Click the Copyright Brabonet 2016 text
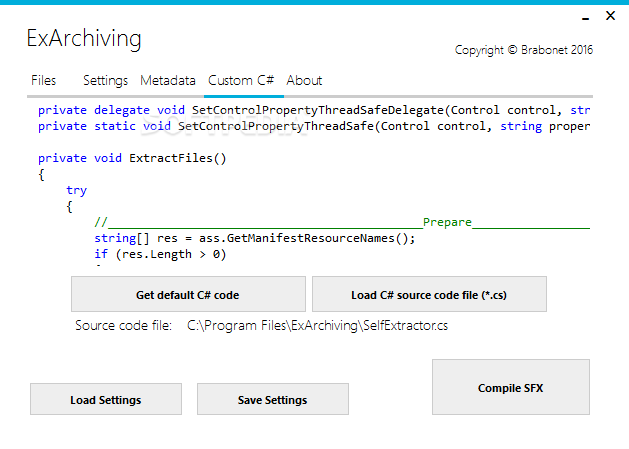 (x=524, y=50)
